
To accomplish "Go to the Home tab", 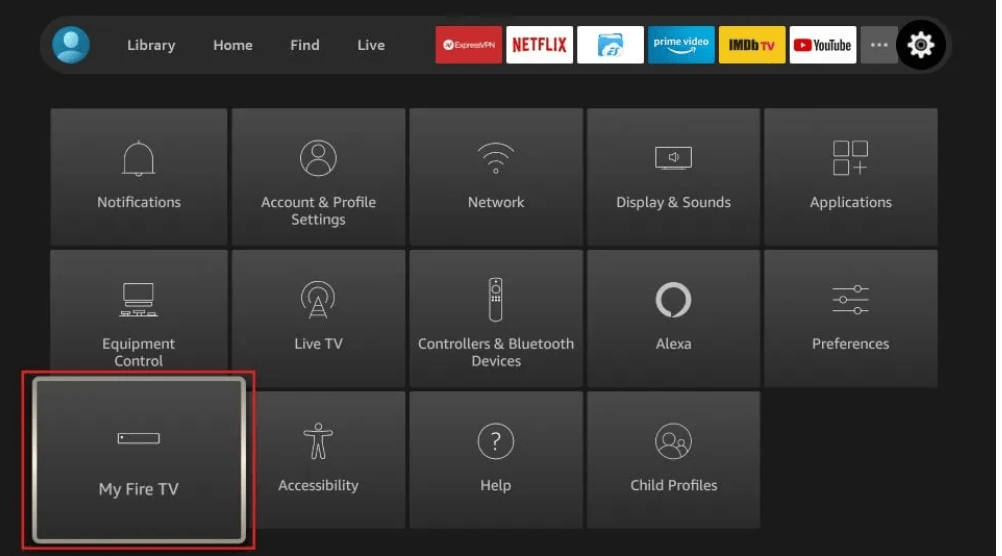I will coord(232,45).
